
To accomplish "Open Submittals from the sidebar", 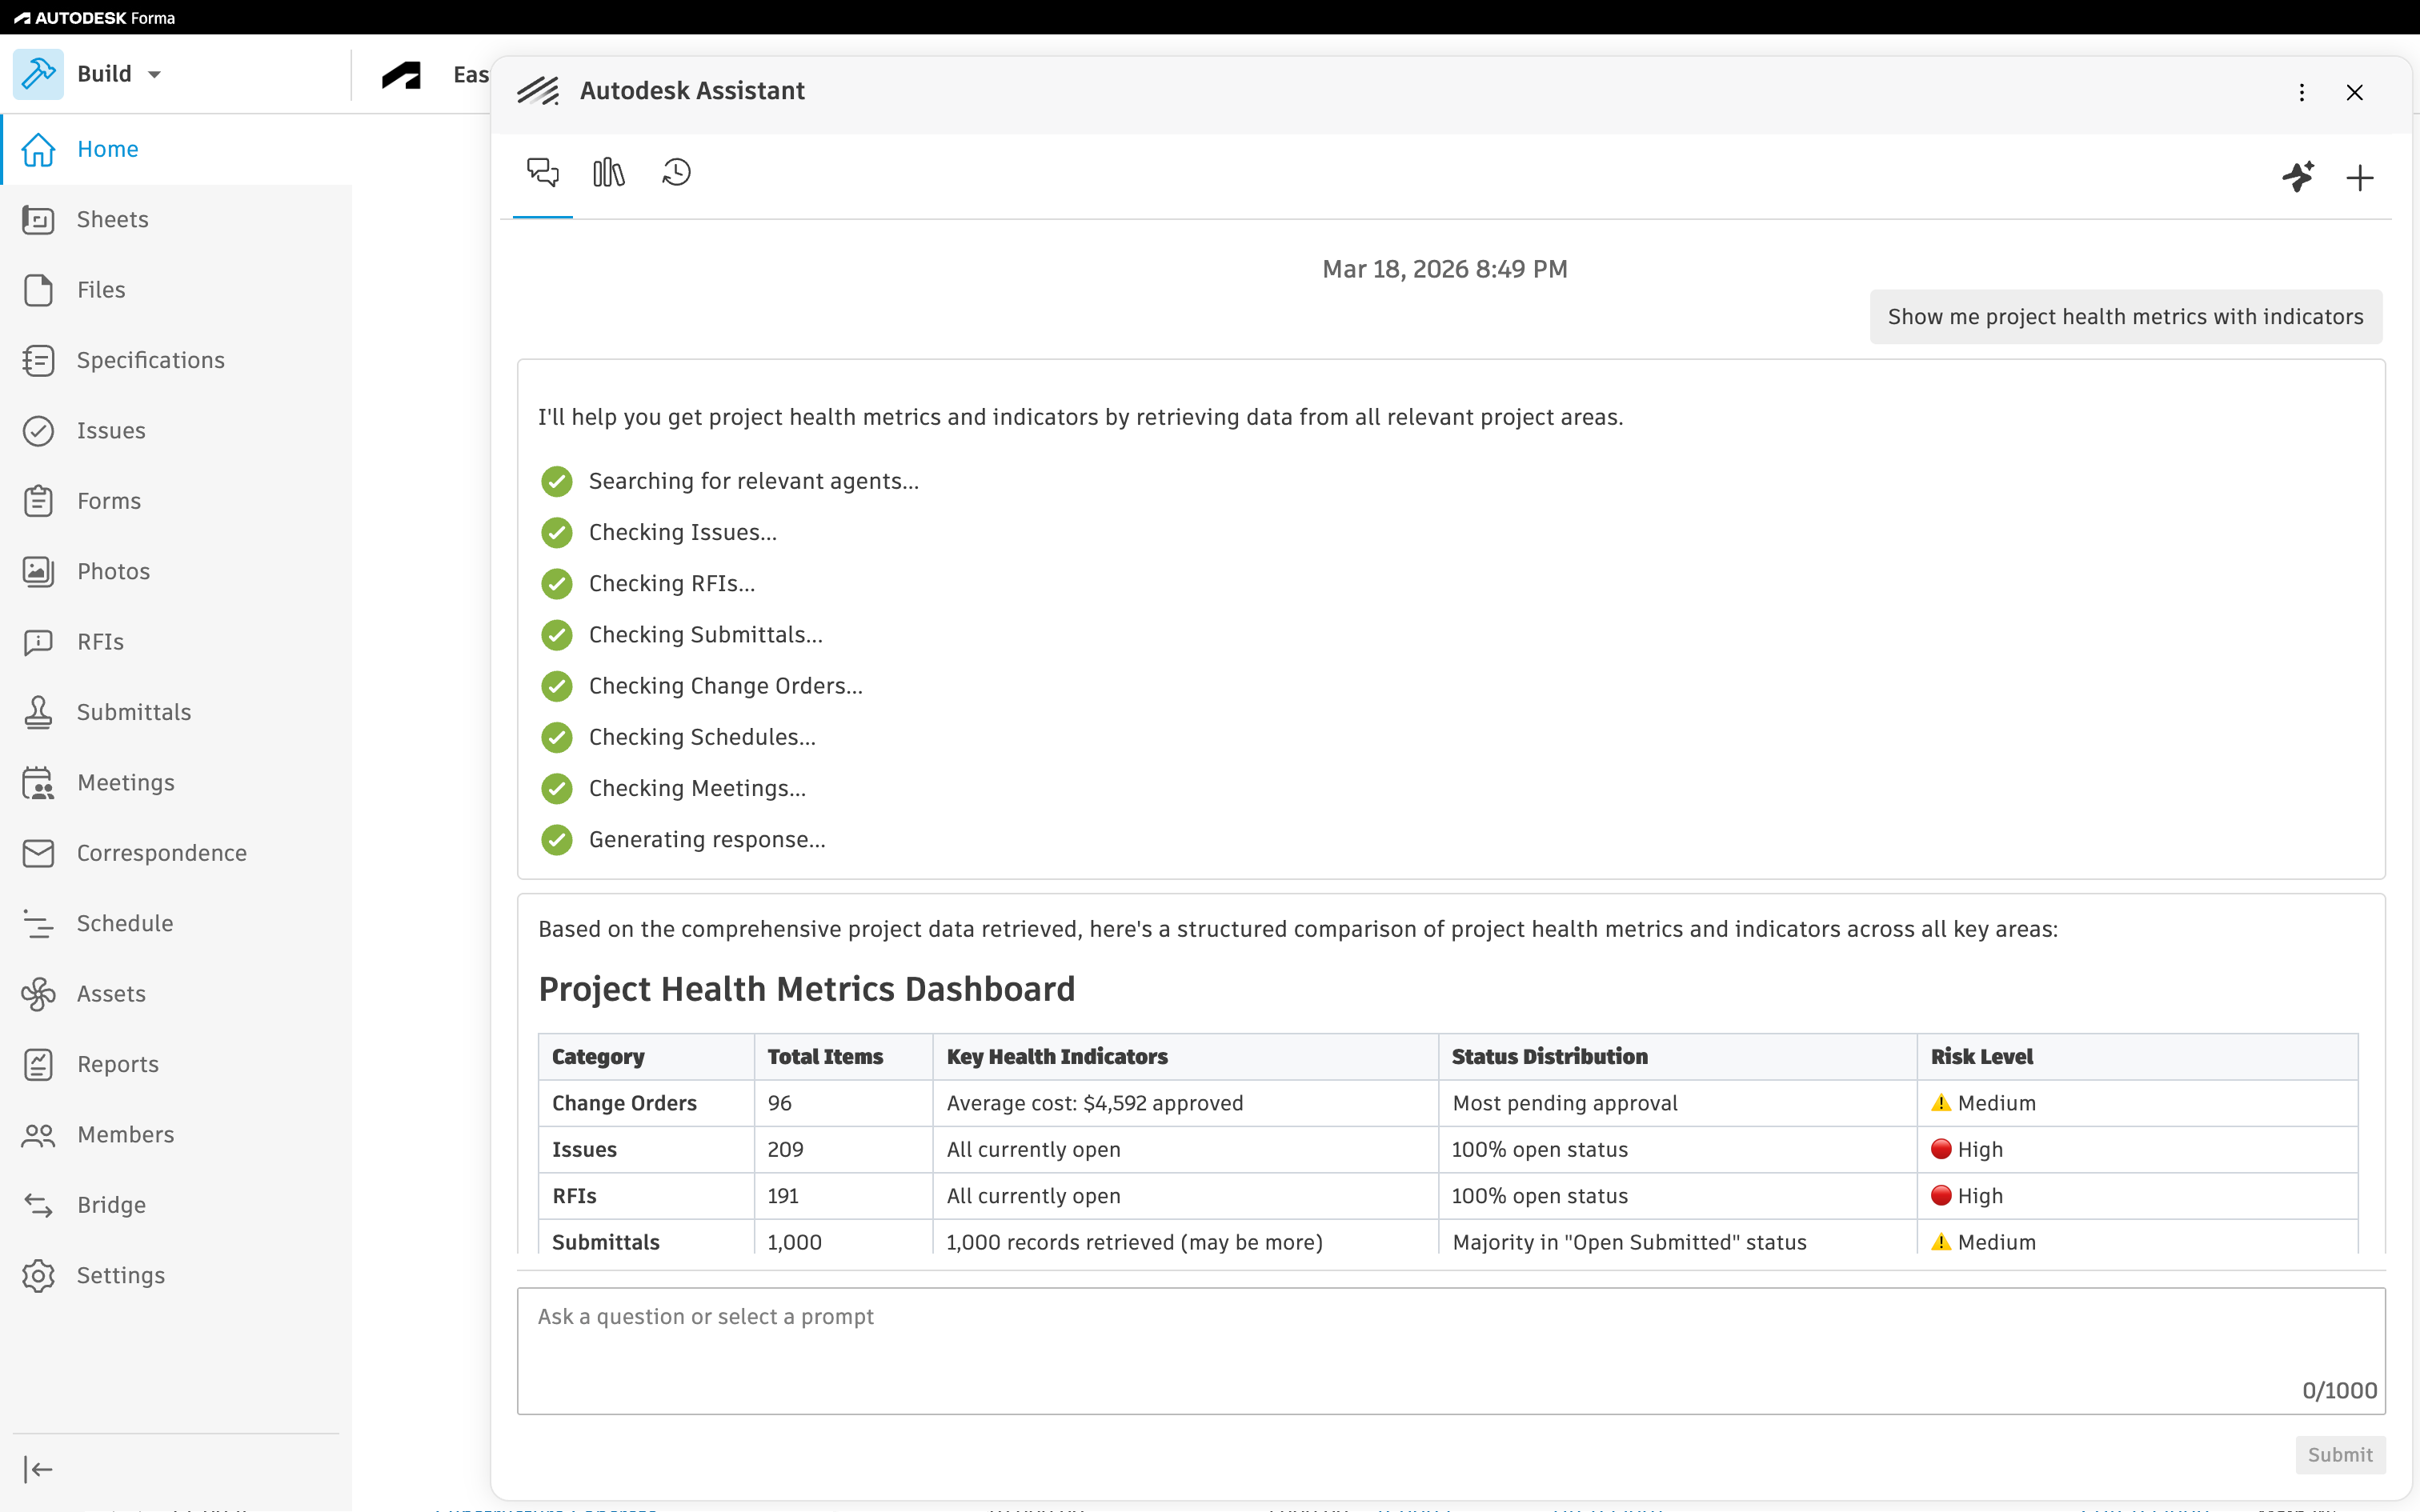I will point(176,712).
